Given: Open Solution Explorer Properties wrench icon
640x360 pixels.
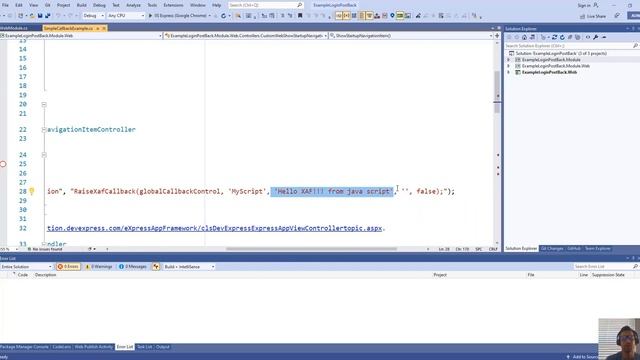Looking at the screenshot, I should coord(596,37).
